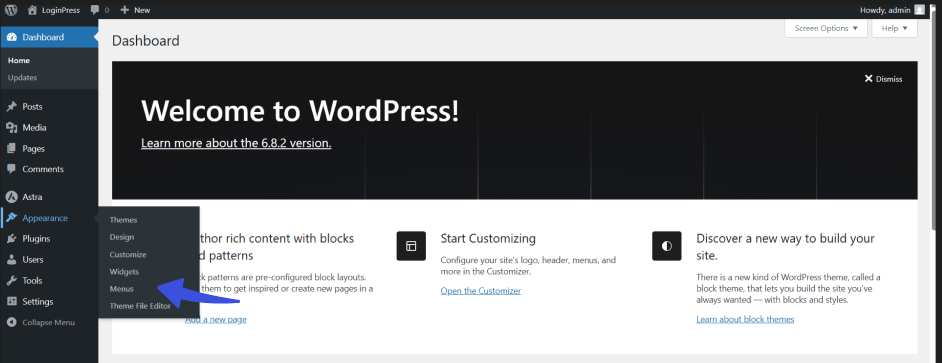The height and width of the screenshot is (363, 942).
Task: Click Collapse Menu label
Action: 49,323
